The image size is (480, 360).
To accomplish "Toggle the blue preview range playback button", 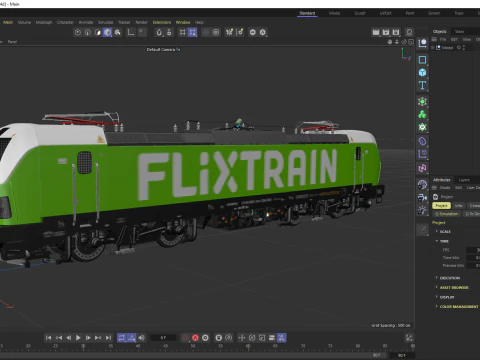I will click(x=132, y=338).
